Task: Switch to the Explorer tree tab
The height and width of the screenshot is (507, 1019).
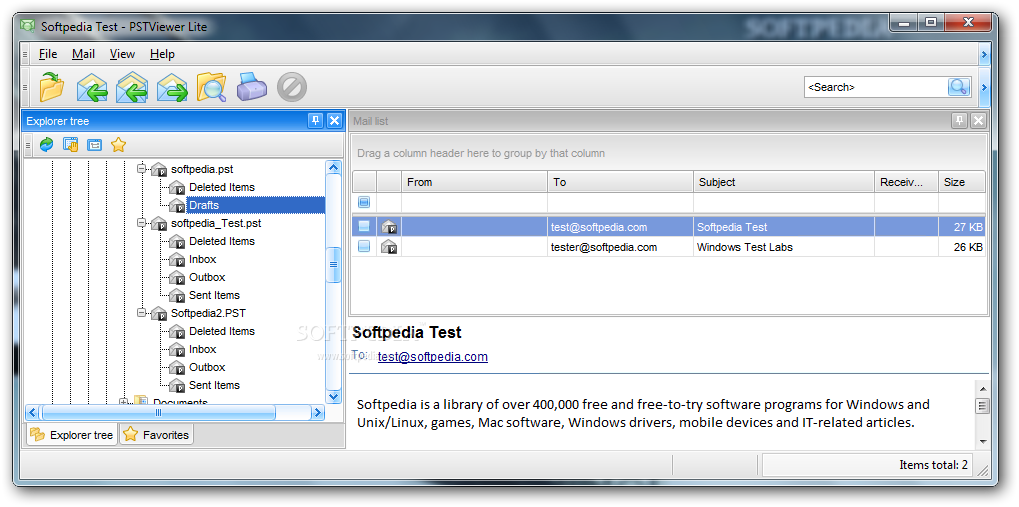Action: click(72, 435)
